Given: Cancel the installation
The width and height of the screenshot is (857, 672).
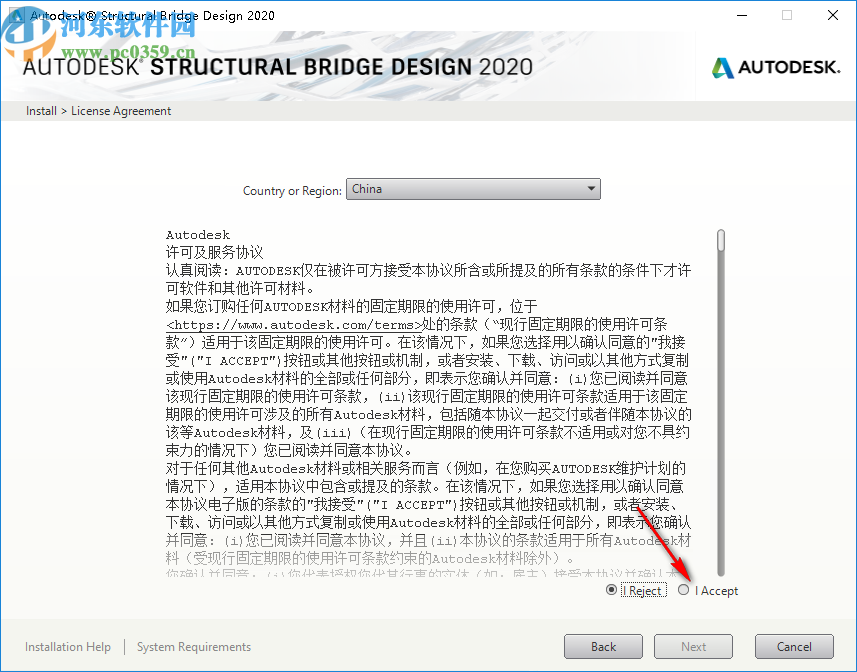Looking at the screenshot, I should click(794, 646).
